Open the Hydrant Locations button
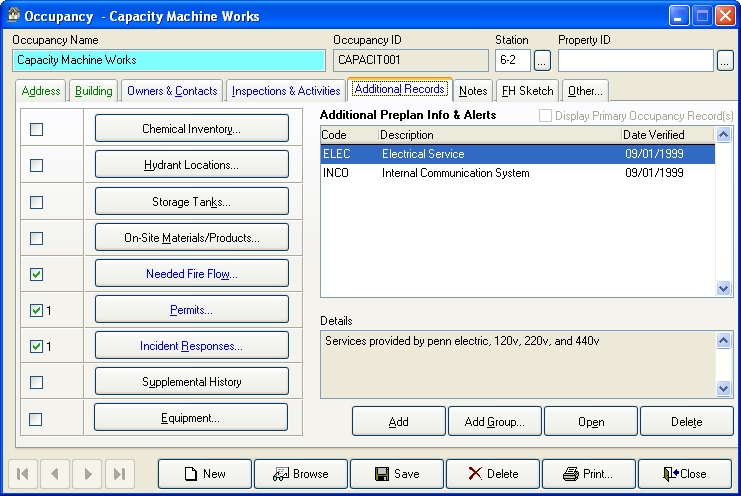 [192, 165]
